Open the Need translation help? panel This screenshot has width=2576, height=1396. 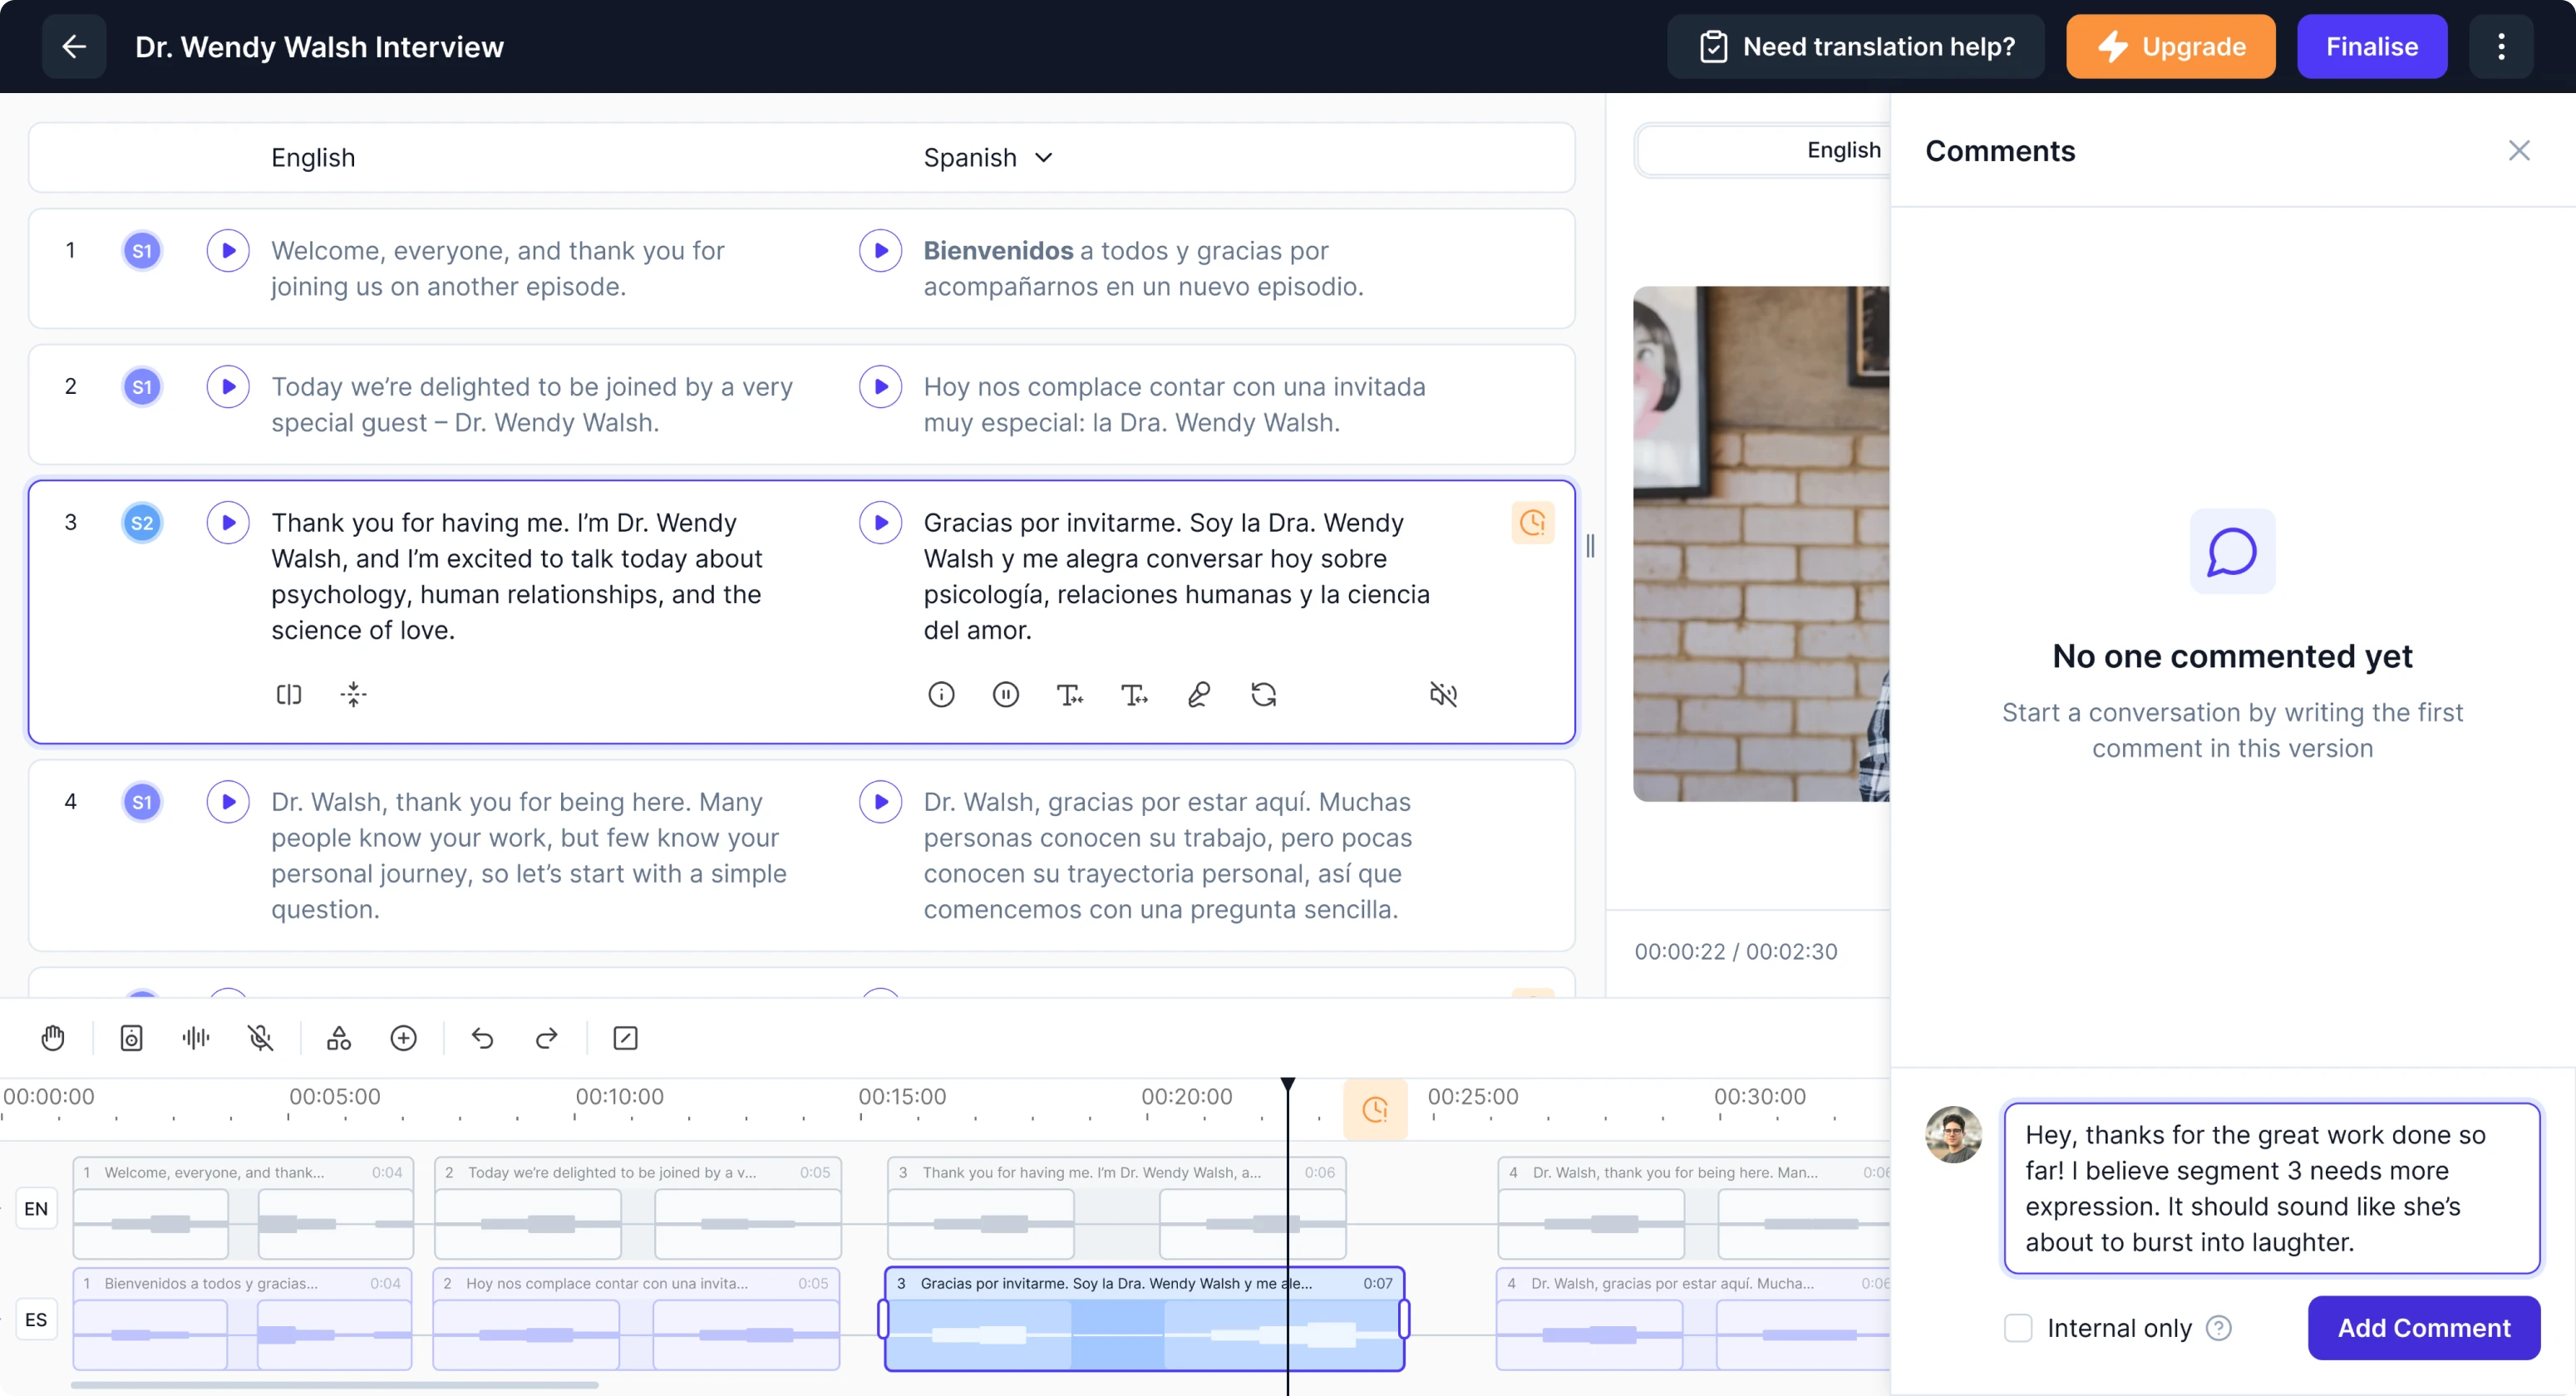(x=1857, y=47)
